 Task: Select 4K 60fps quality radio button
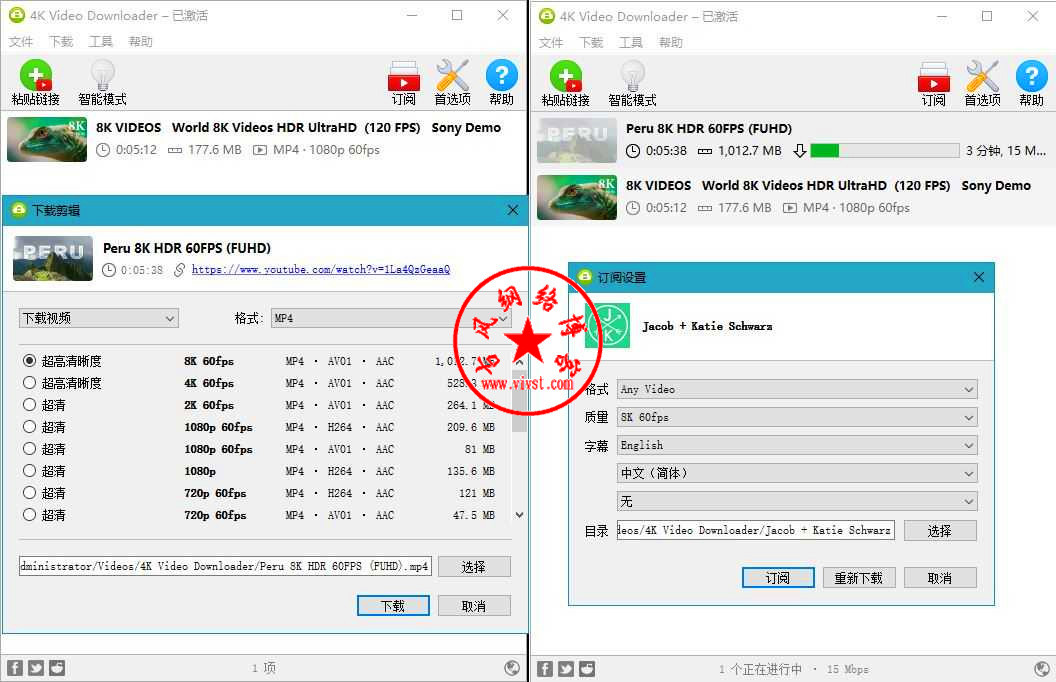(29, 382)
